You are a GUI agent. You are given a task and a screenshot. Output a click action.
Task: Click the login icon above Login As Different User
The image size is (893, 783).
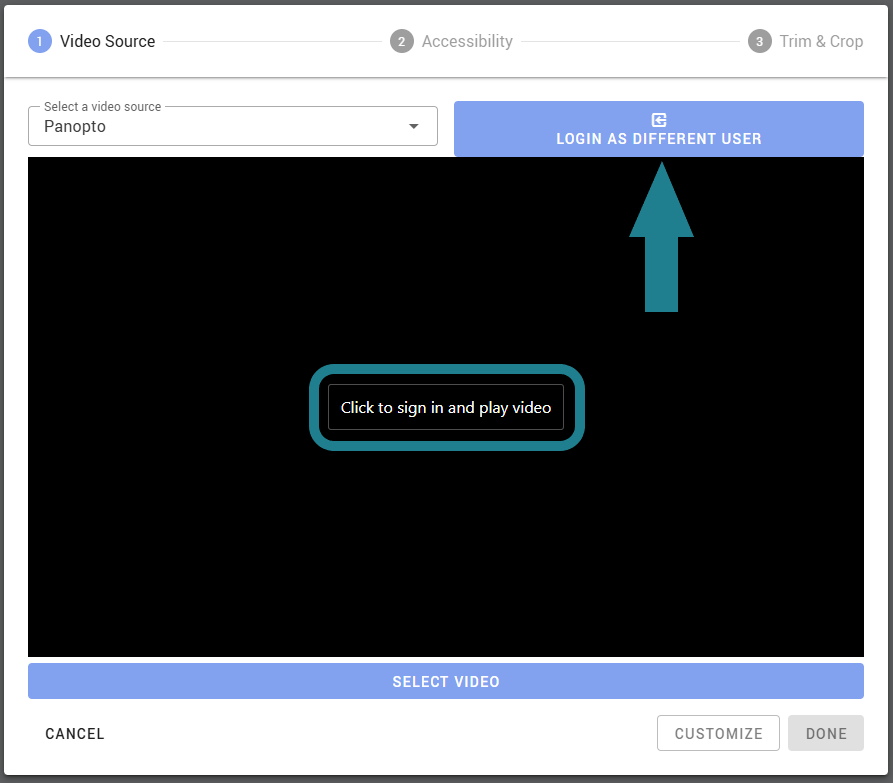658,120
